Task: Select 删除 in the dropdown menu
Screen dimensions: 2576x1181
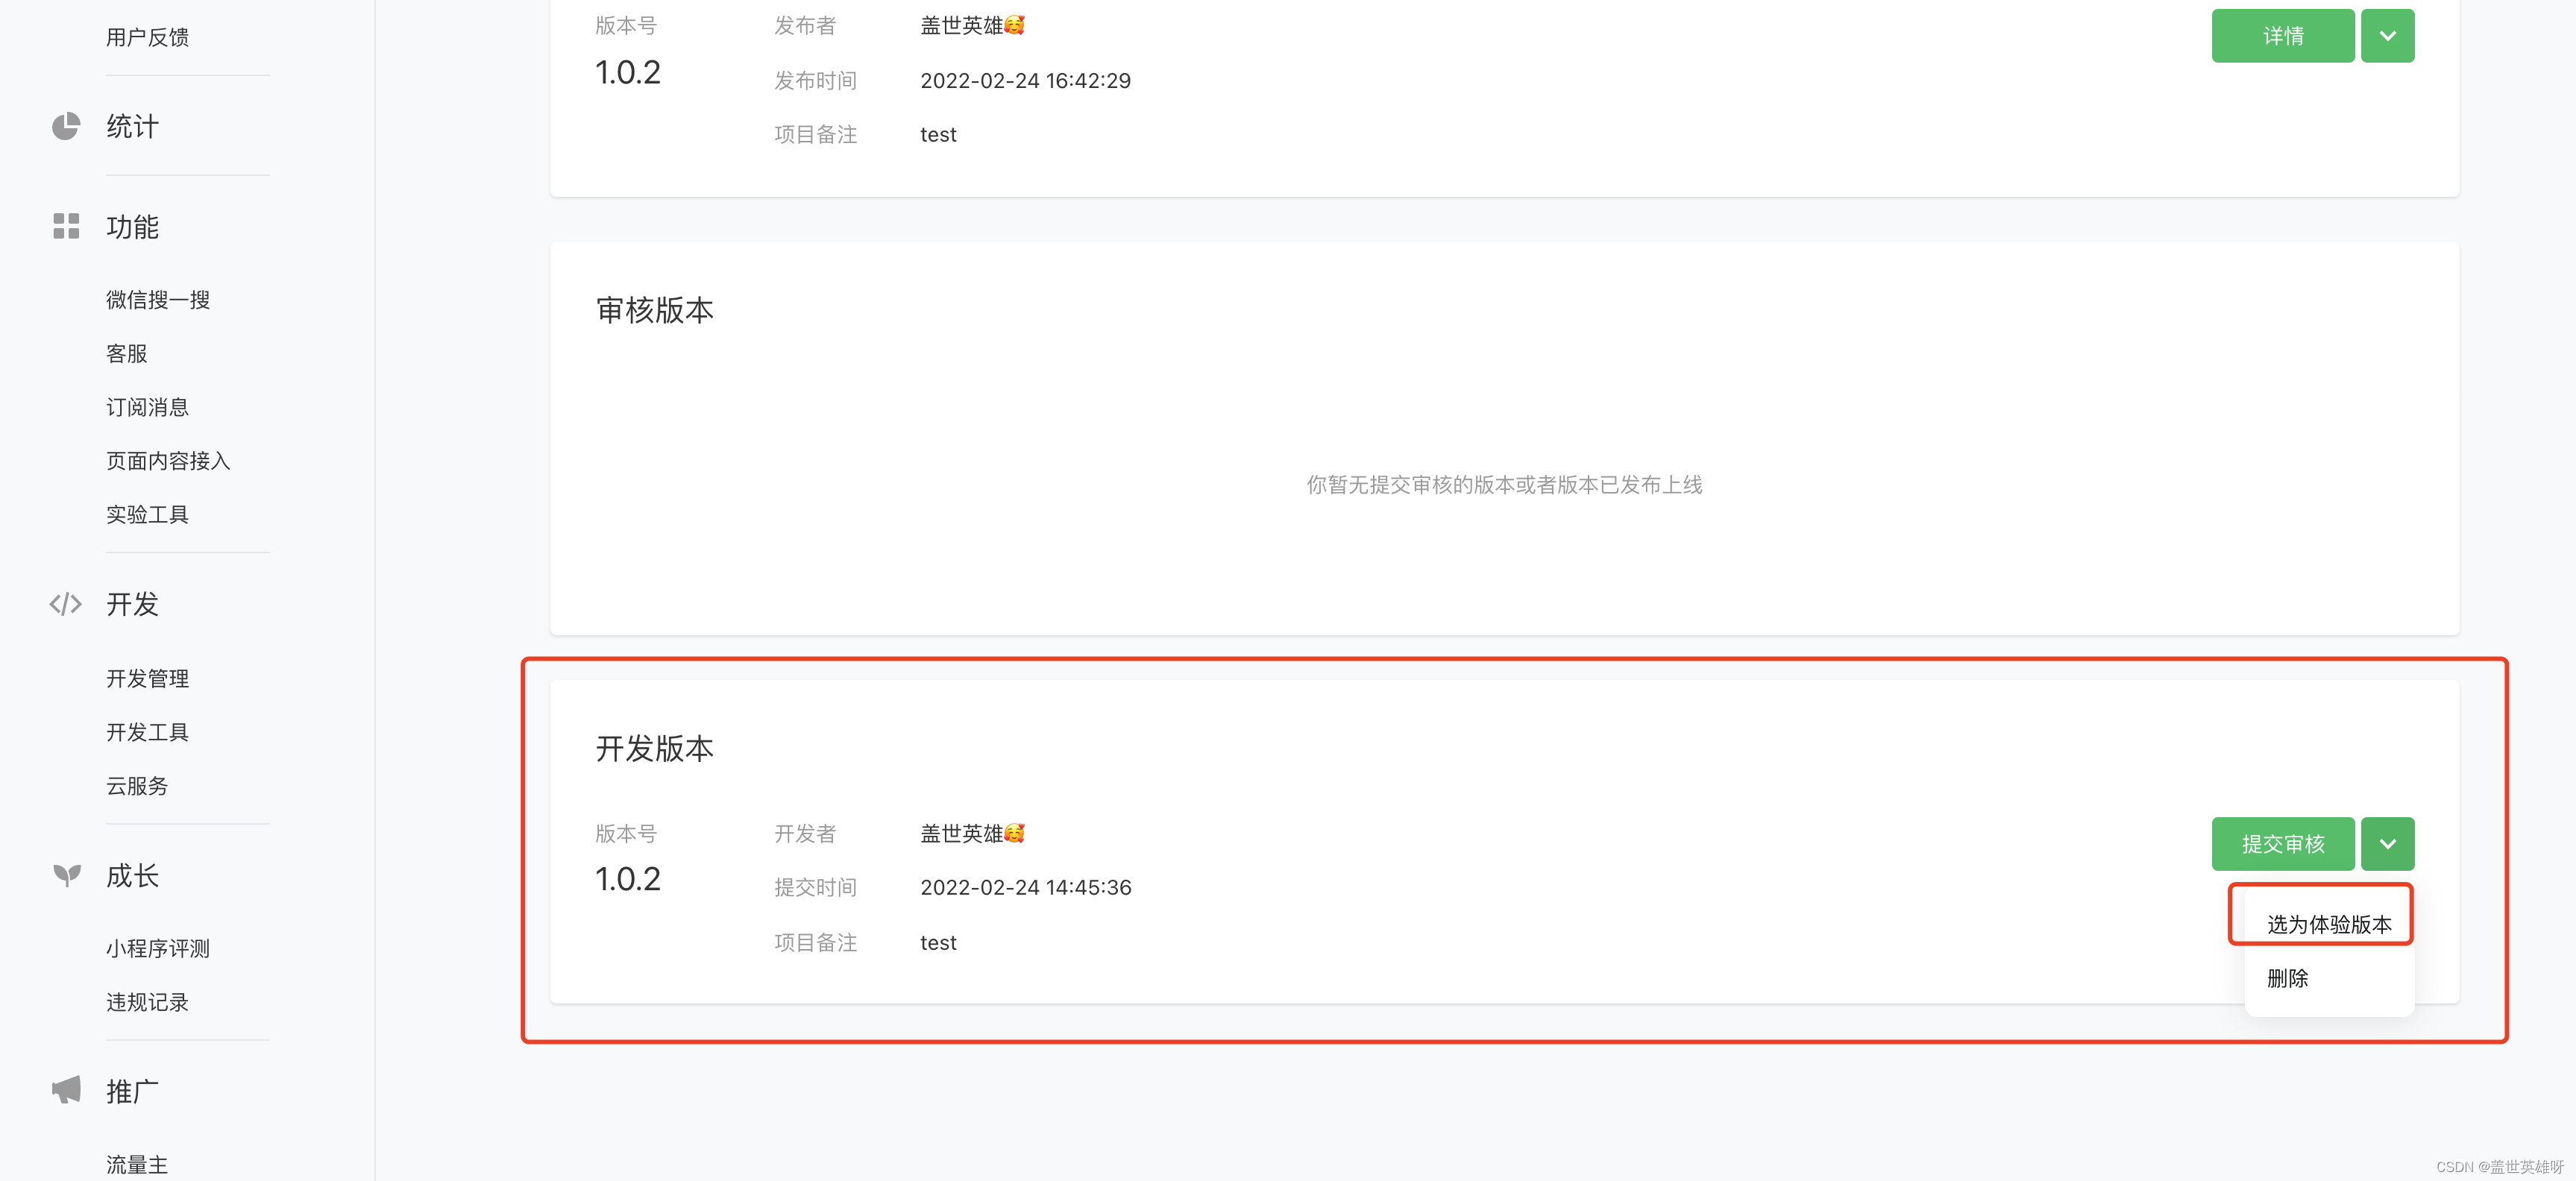Action: click(x=2287, y=978)
